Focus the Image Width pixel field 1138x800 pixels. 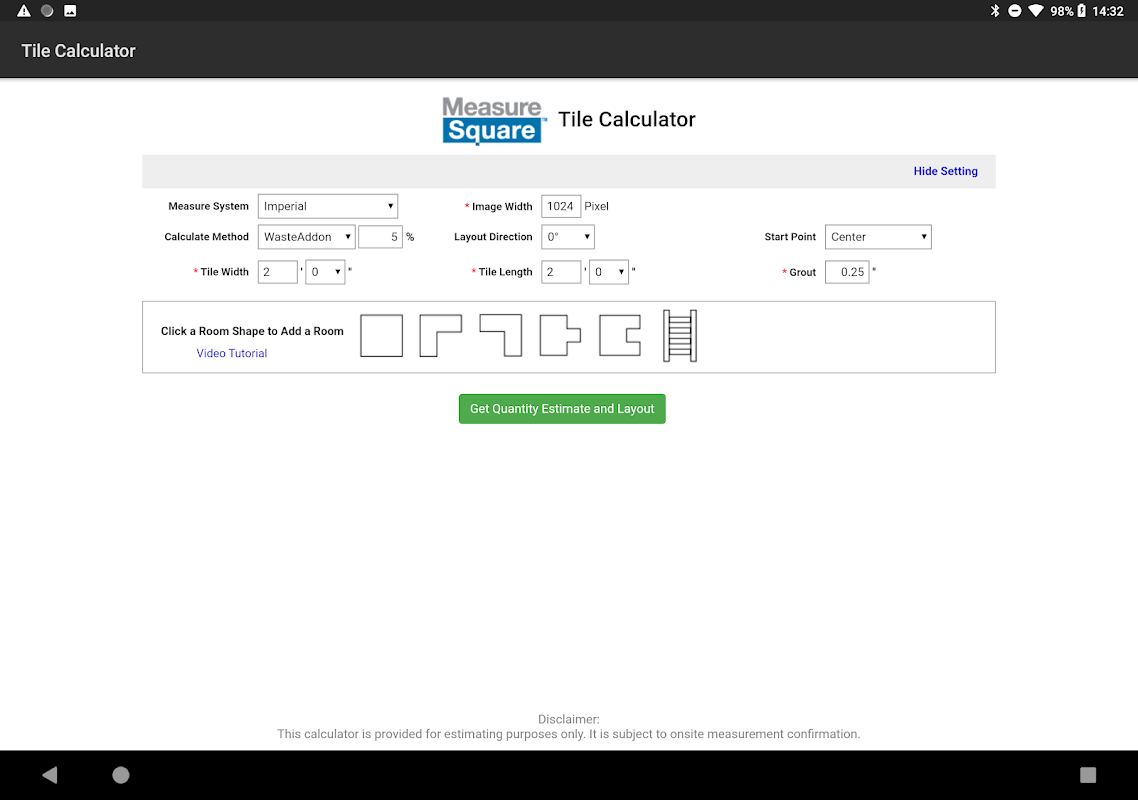pyautogui.click(x=561, y=206)
